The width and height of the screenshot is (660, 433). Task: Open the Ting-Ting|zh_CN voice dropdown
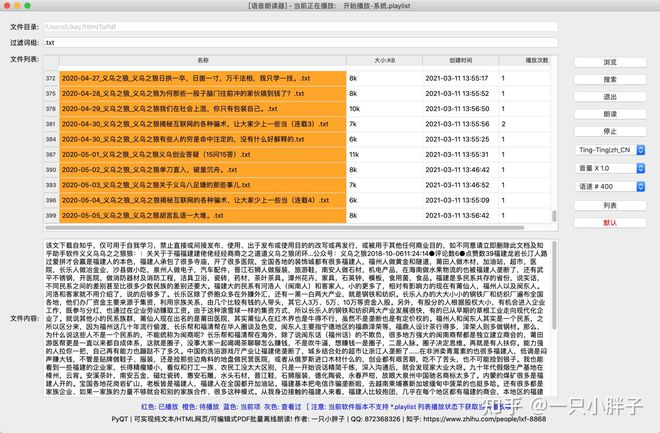pyautogui.click(x=610, y=150)
